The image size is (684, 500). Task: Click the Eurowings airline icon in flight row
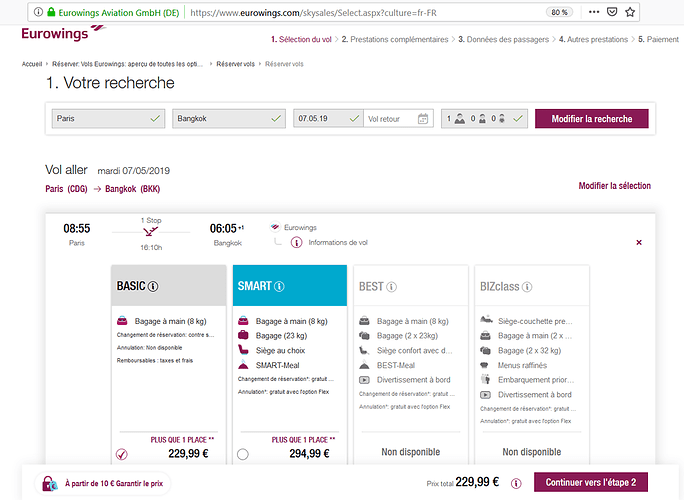[x=275, y=227]
